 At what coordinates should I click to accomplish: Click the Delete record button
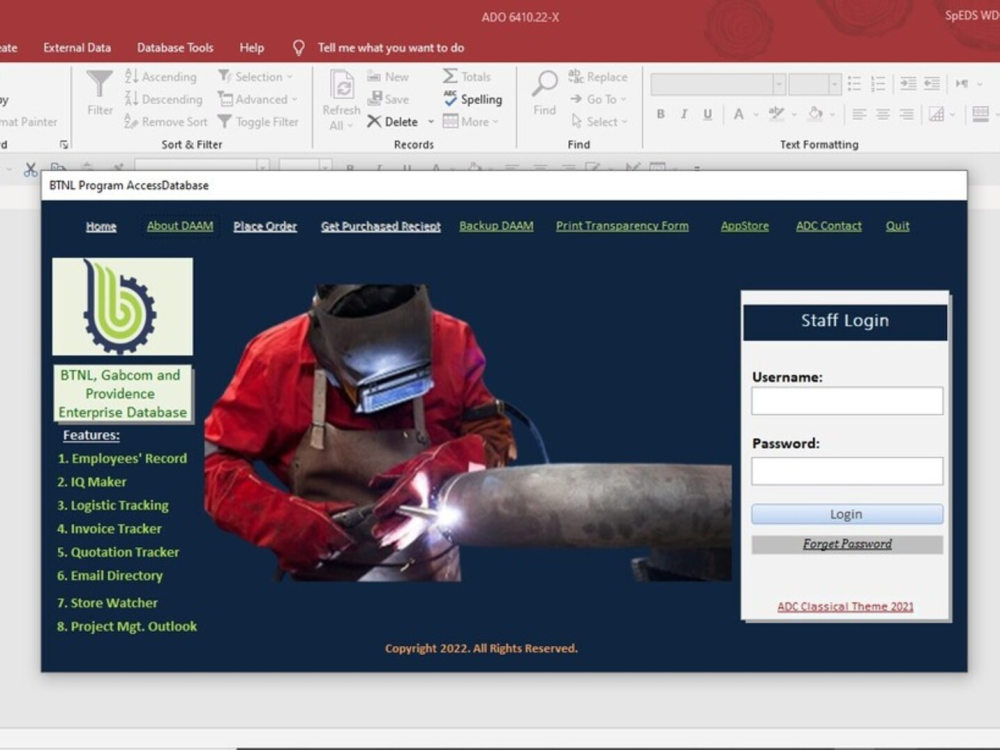pos(392,121)
